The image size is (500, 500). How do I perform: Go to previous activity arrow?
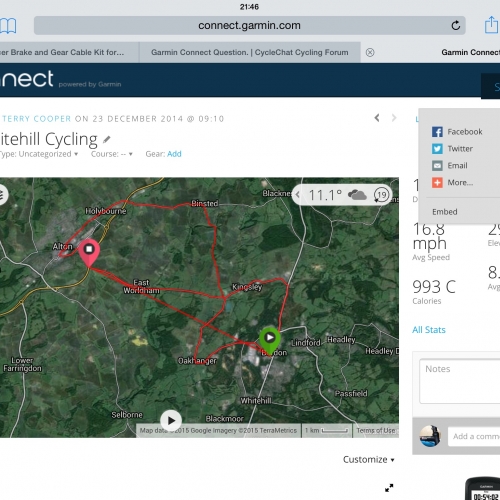point(377,118)
